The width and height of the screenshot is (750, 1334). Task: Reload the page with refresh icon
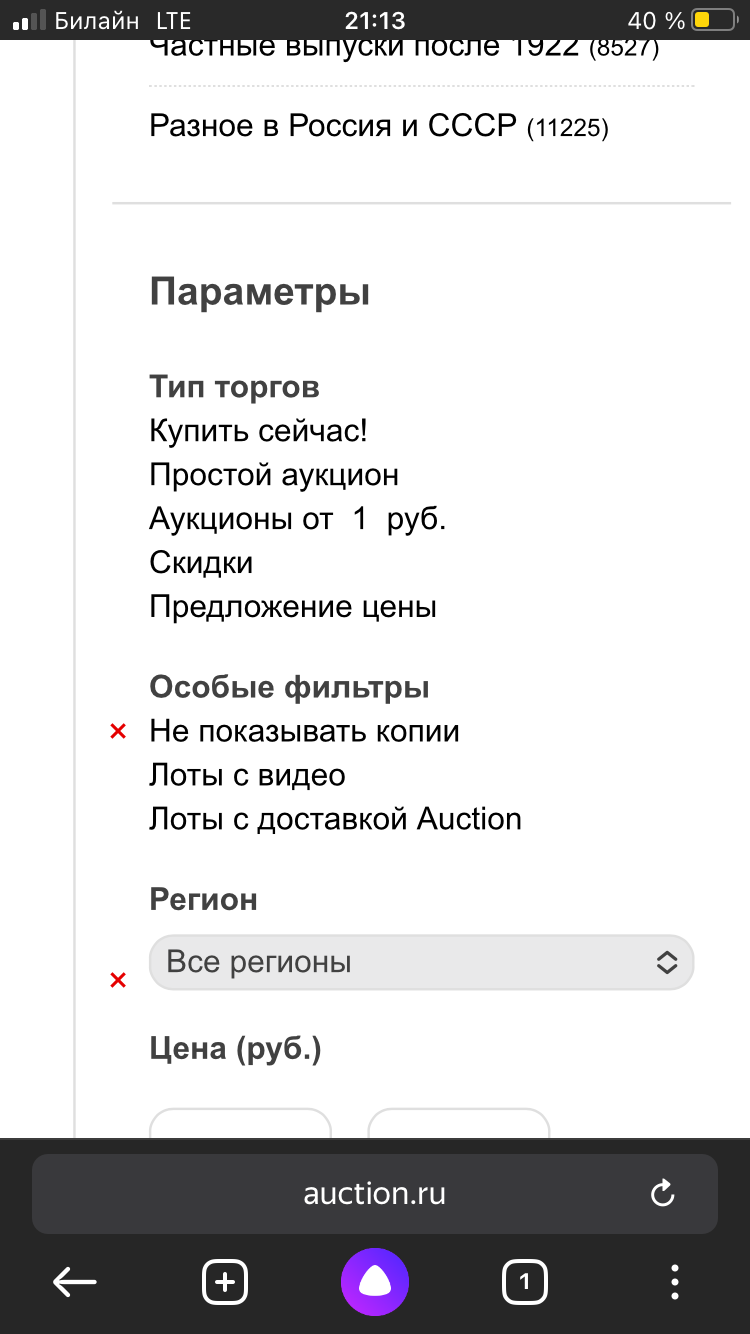(662, 1193)
